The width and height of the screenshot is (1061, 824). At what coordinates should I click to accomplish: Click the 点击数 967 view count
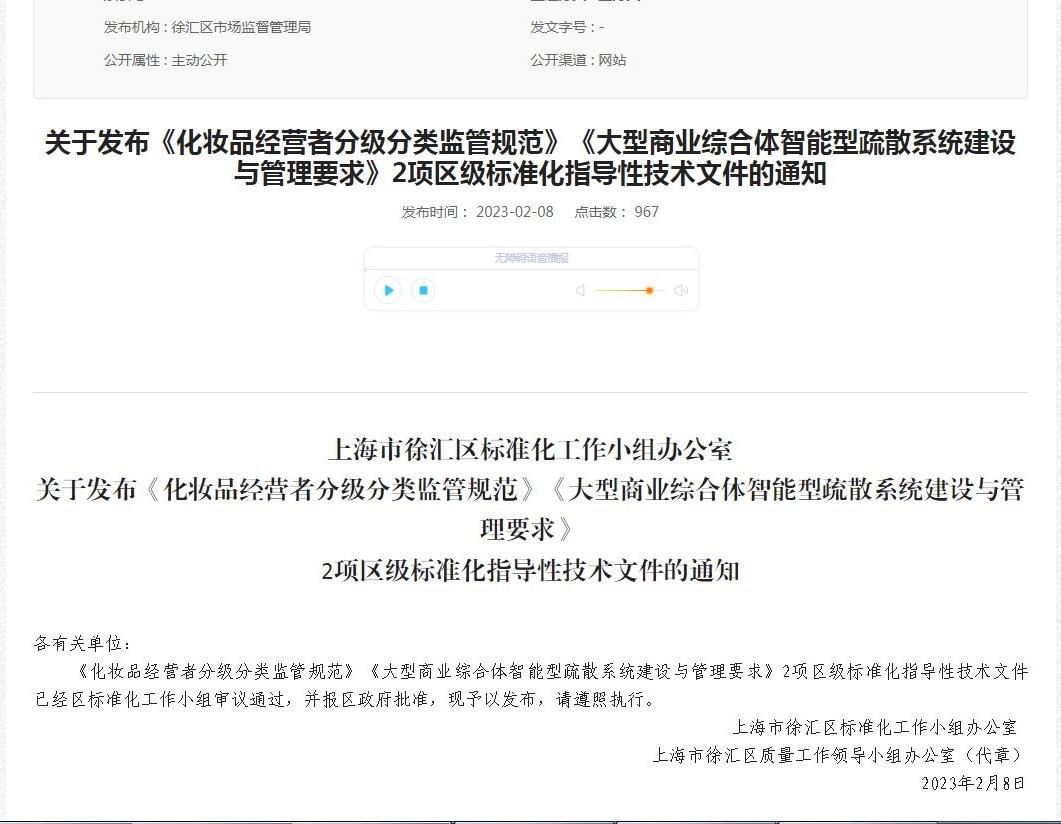pos(616,212)
